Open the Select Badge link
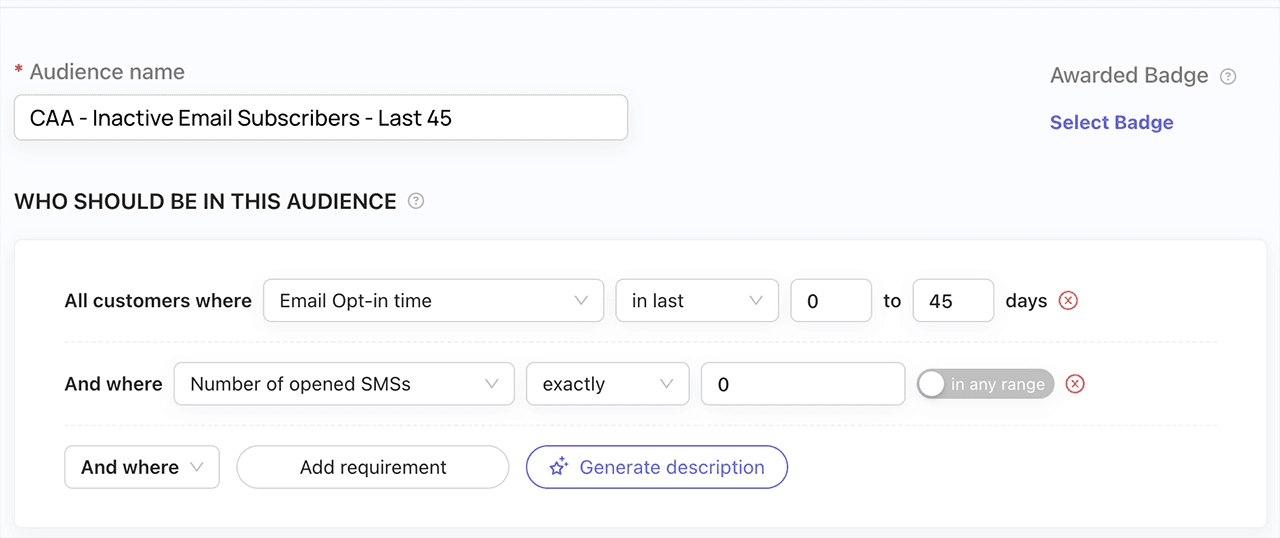 coord(1111,123)
